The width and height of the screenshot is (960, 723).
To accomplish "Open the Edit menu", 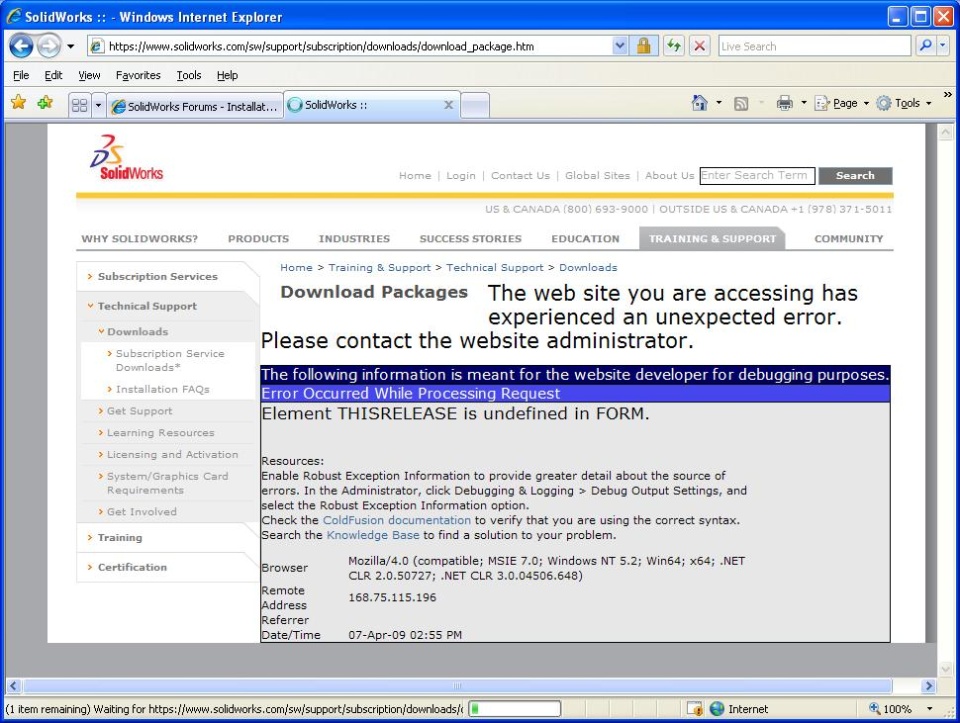I will (x=53, y=75).
